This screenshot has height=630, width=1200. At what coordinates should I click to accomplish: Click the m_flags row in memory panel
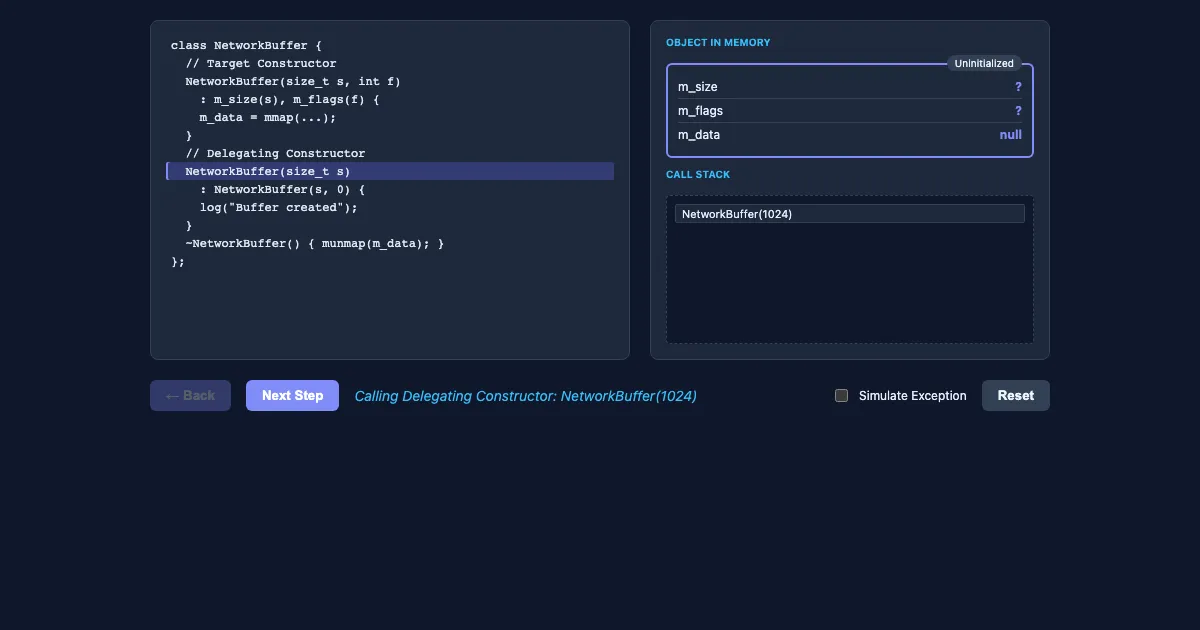coord(850,111)
